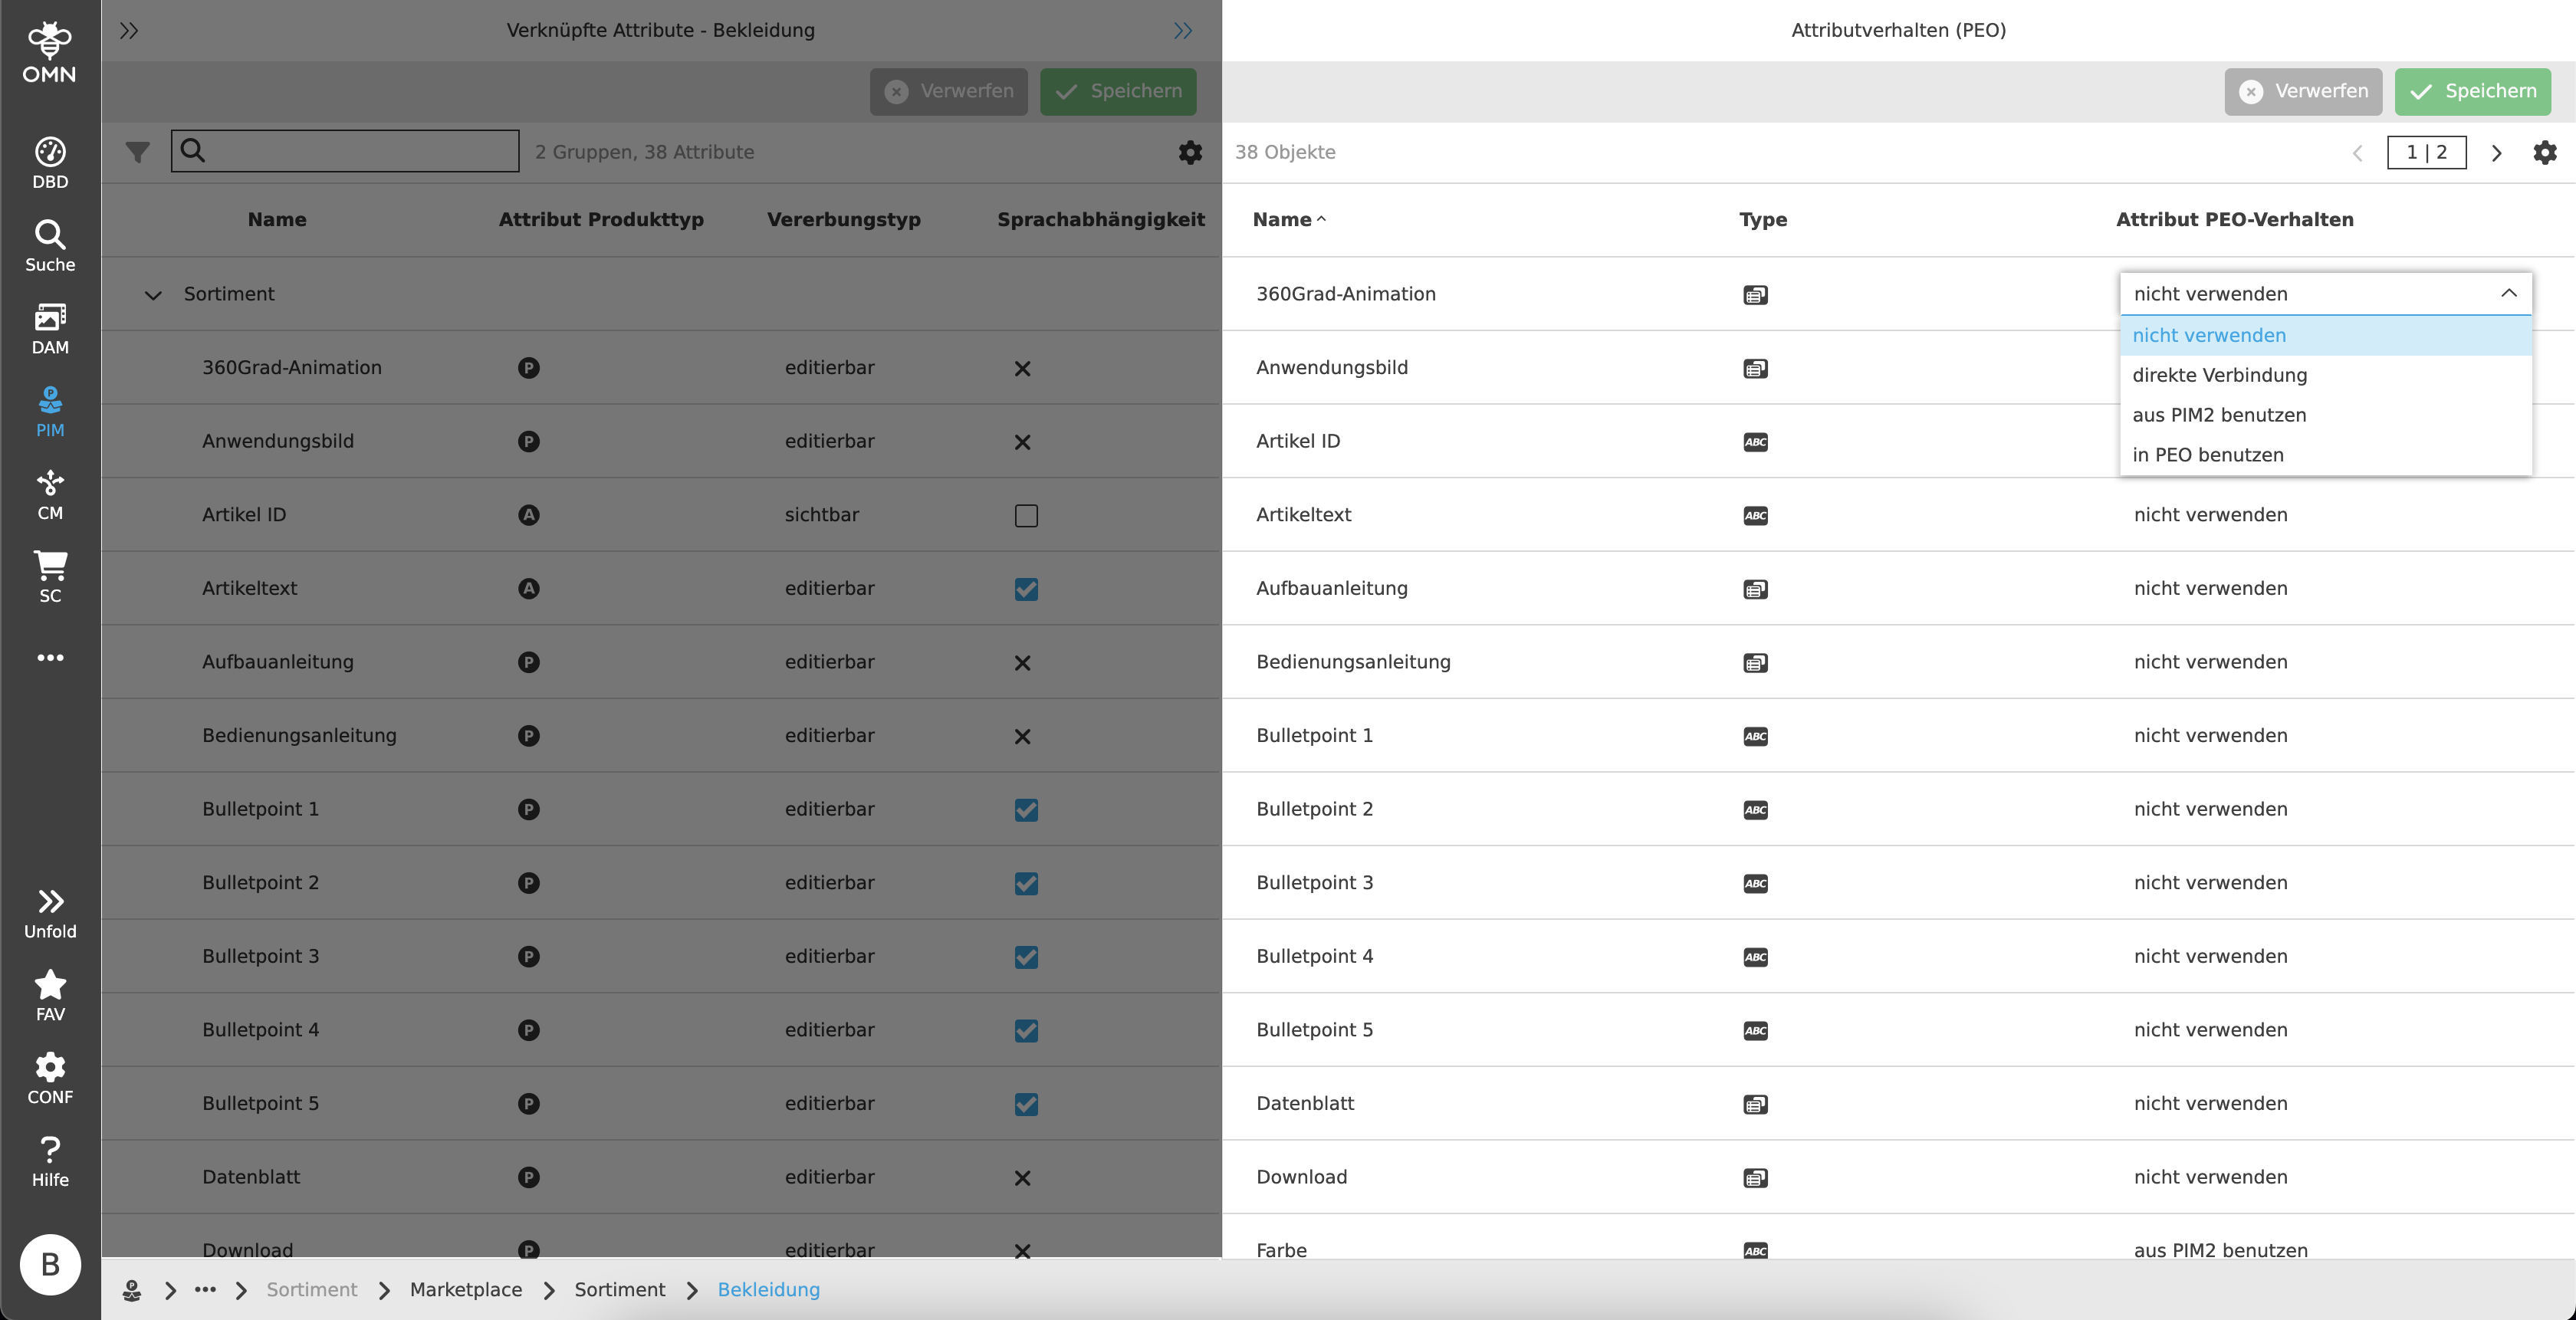Open PEO panel settings gear
Viewport: 2576px width, 1320px height.
(x=2544, y=152)
